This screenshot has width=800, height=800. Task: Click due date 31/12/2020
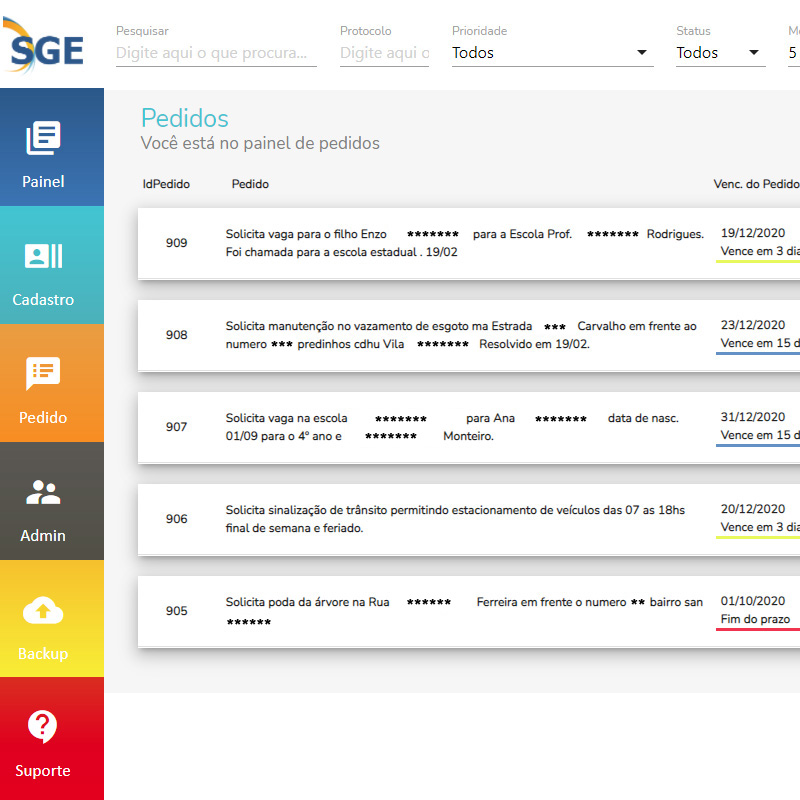[753, 417]
